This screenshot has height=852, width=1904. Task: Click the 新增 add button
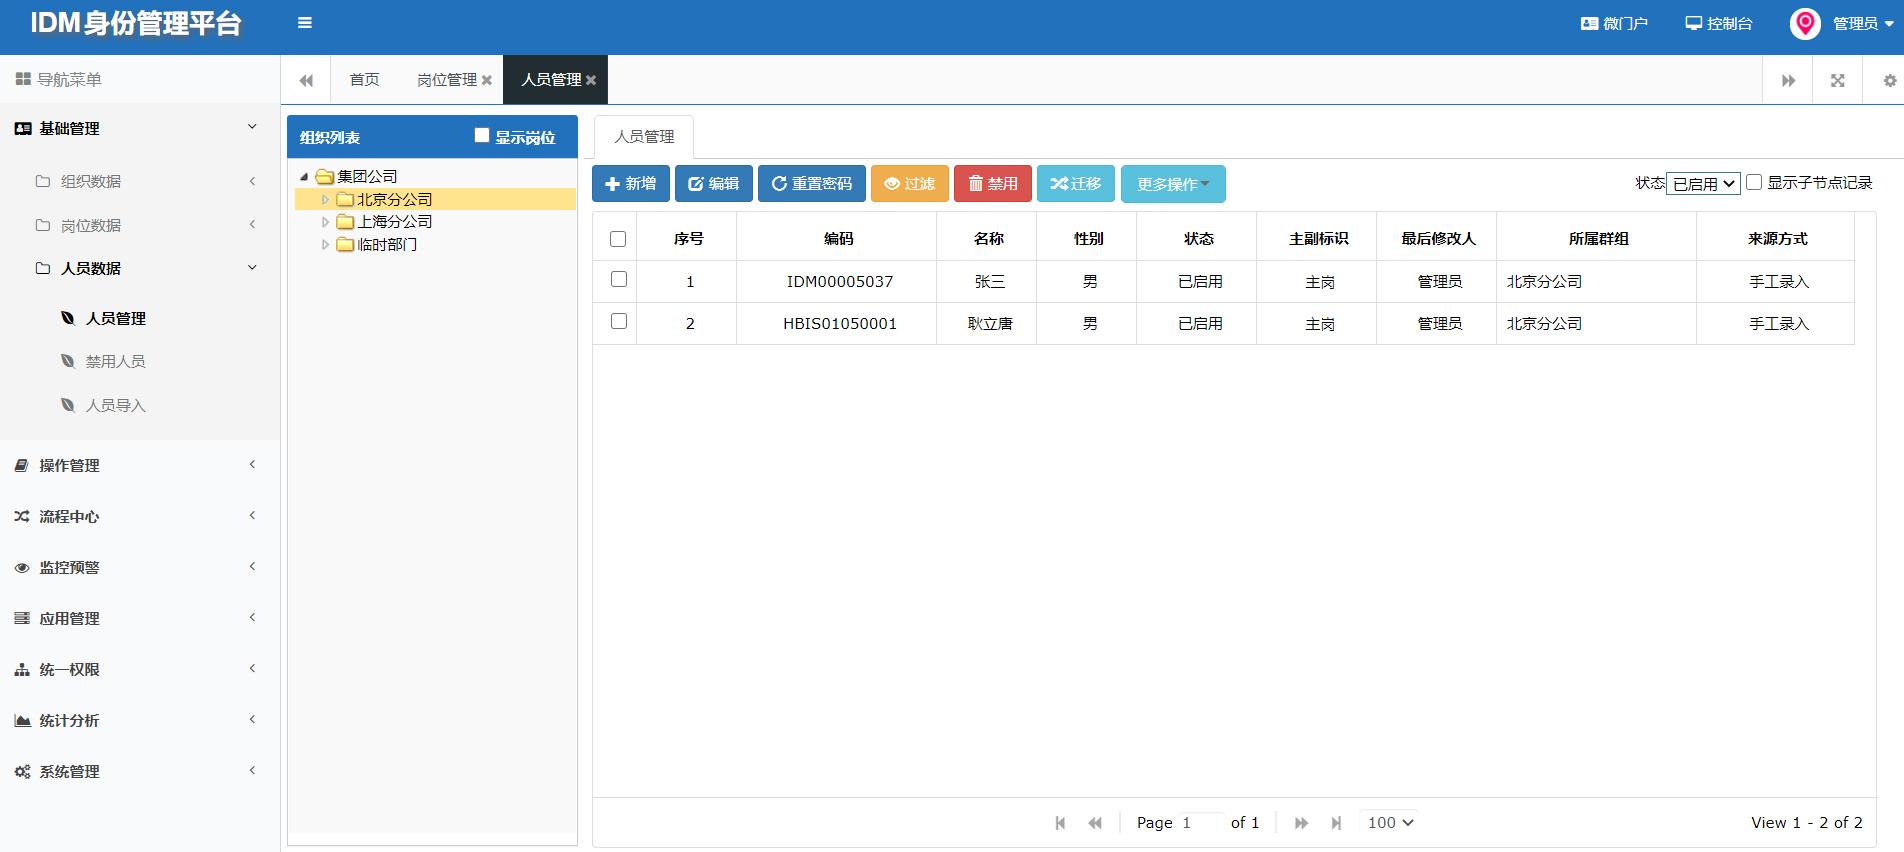click(x=631, y=184)
